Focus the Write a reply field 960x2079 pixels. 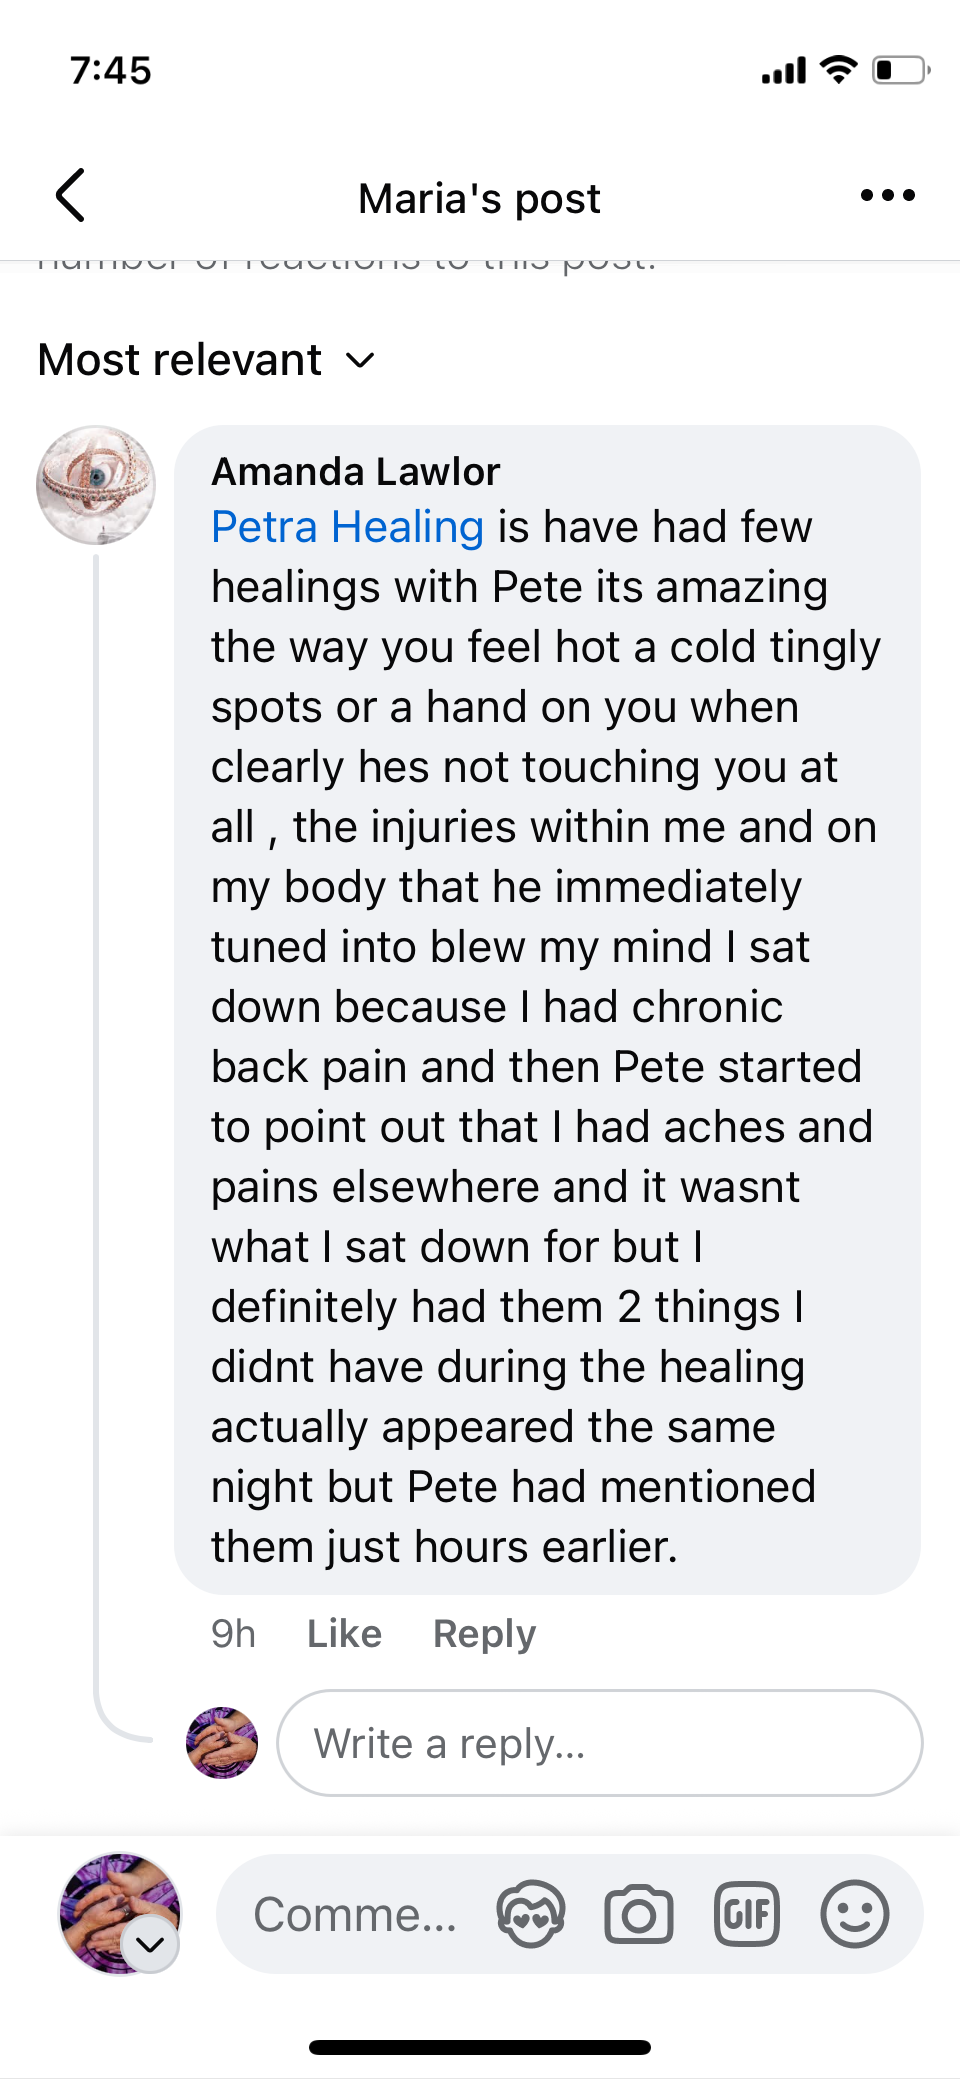[x=599, y=1743]
